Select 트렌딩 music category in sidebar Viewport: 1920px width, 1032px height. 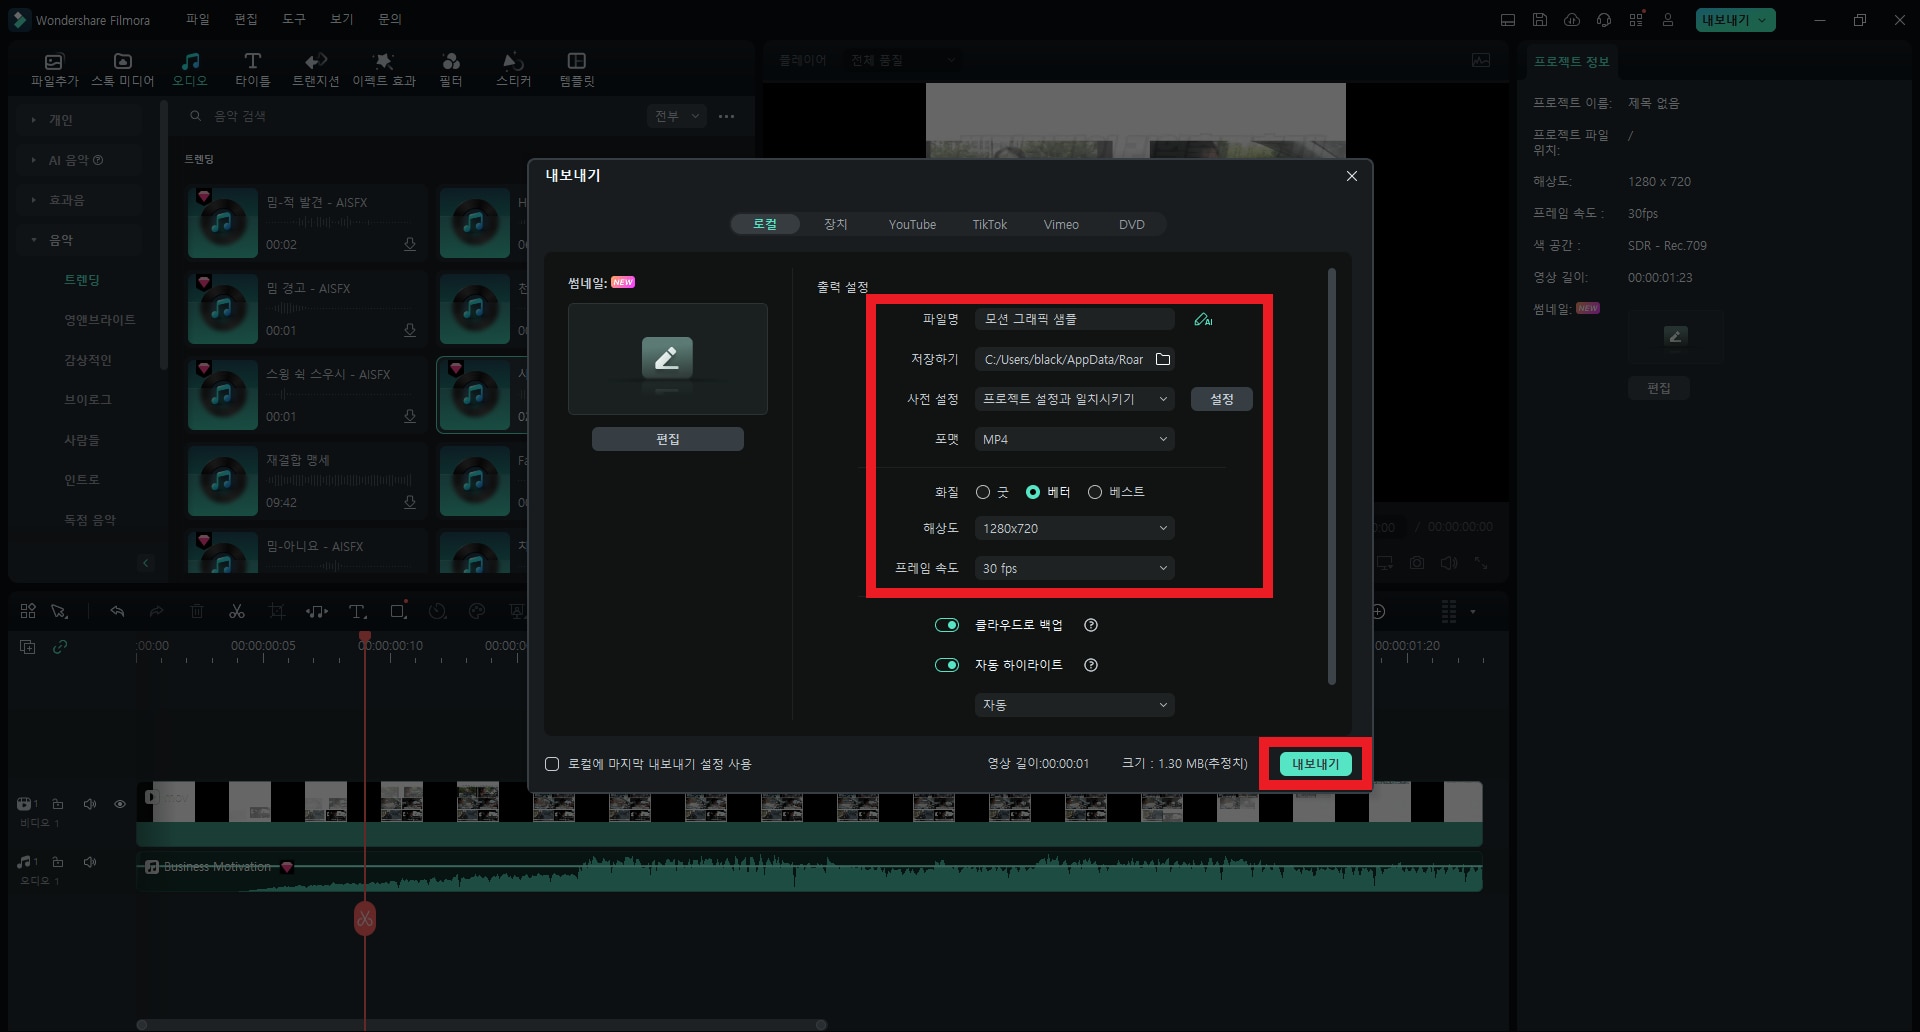point(82,280)
